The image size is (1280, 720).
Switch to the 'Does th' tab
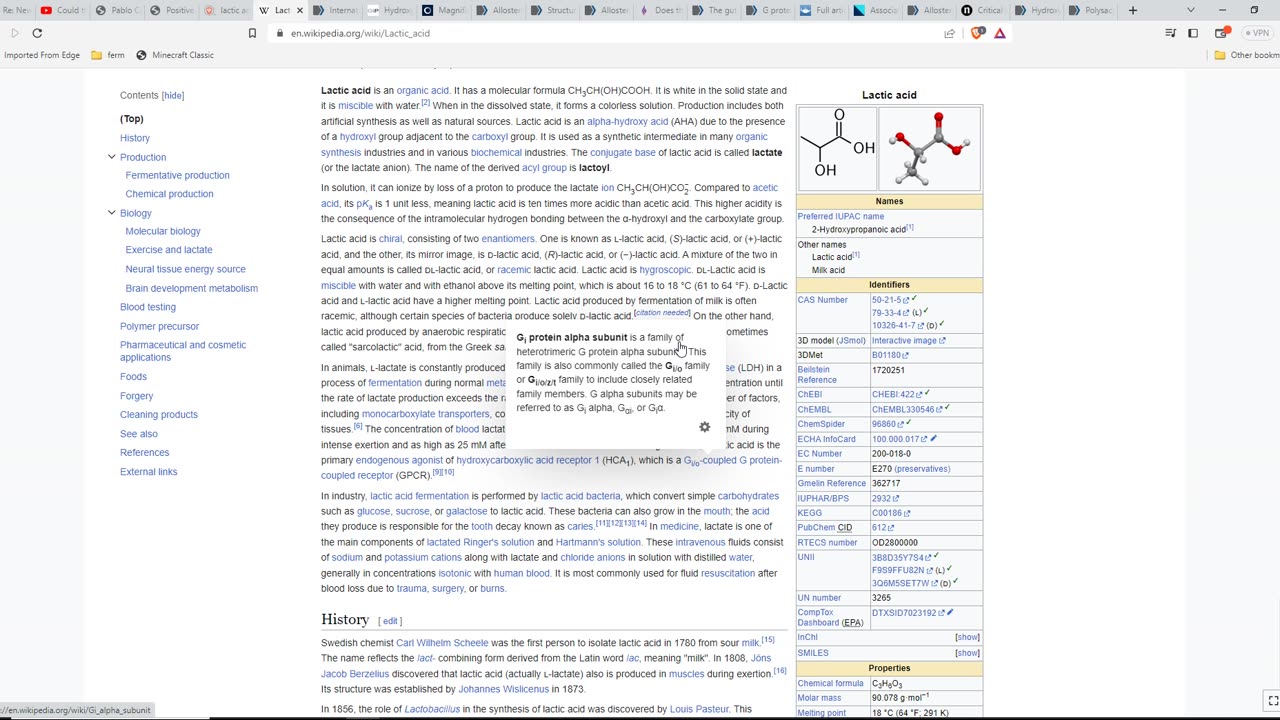[659, 10]
